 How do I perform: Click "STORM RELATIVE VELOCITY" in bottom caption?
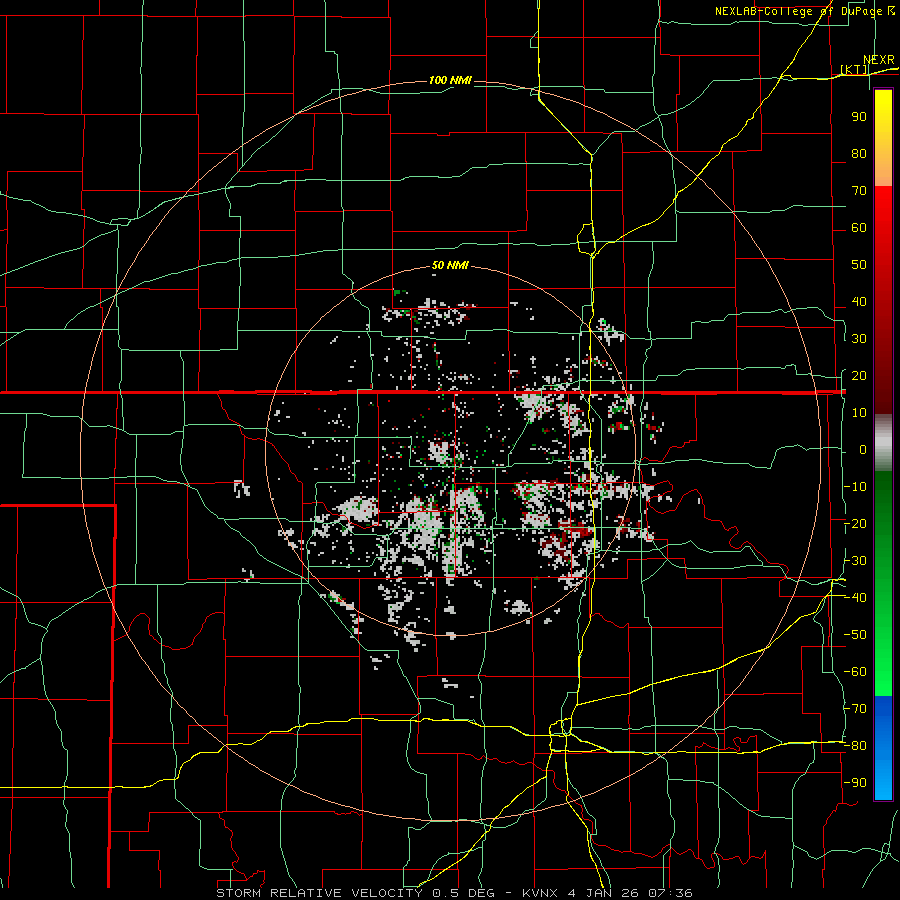(x=319, y=893)
